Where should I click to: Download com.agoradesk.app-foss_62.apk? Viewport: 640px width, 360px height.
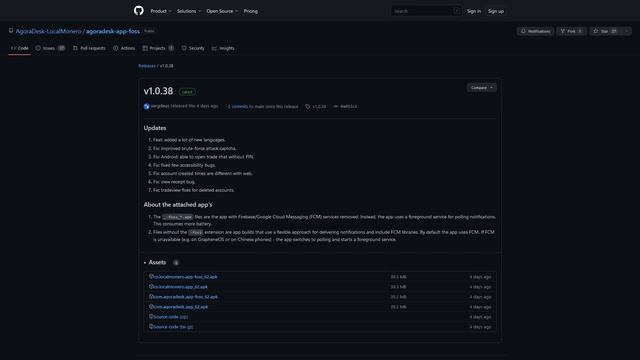[185, 297]
